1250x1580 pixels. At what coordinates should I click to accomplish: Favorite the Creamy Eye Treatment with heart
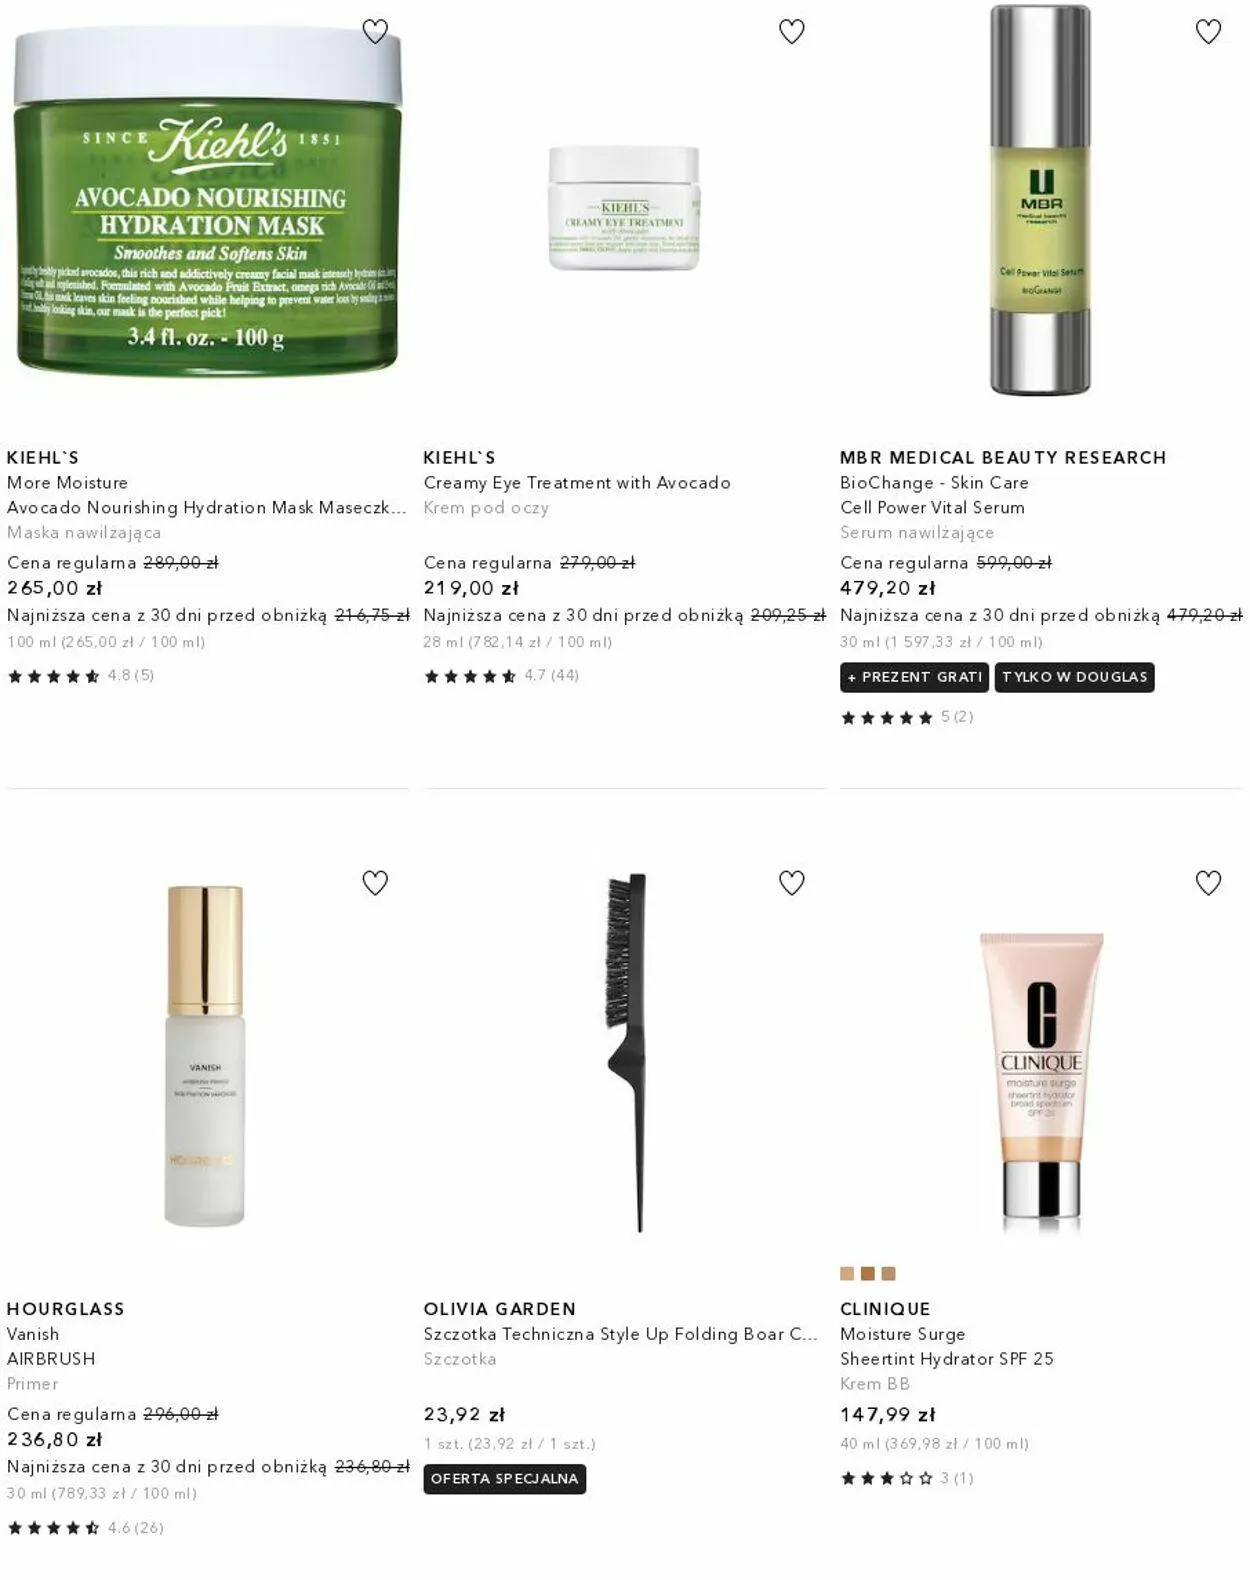pyautogui.click(x=792, y=32)
